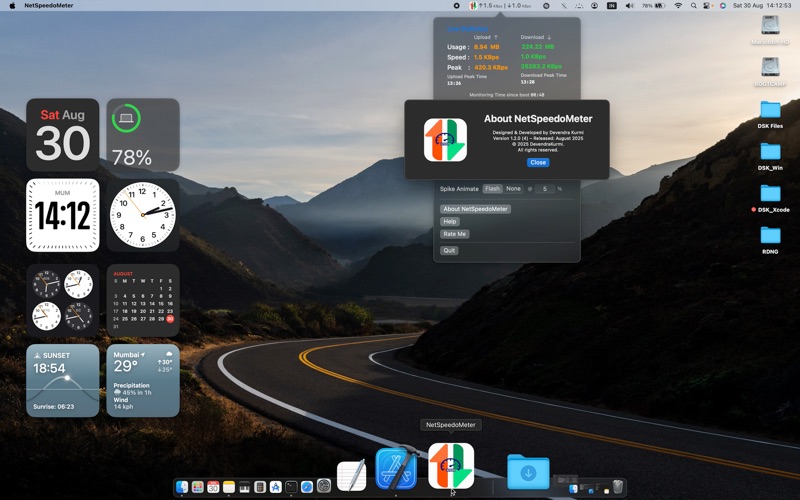
Task: Click the screen recording status icon
Action: click(x=456, y=6)
